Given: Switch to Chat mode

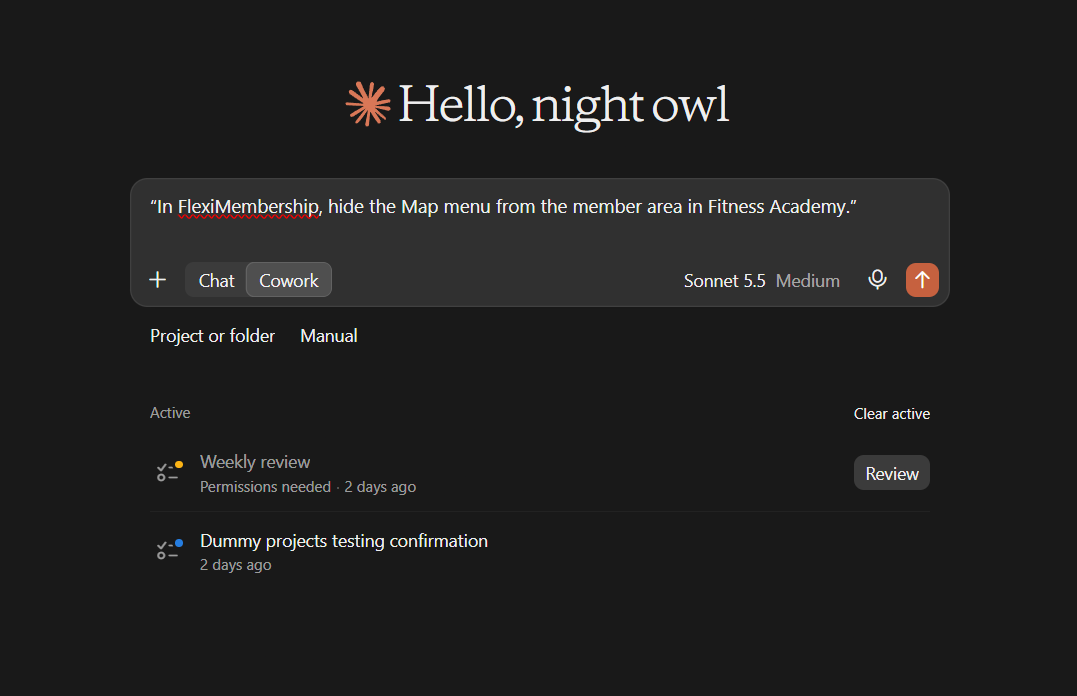Looking at the screenshot, I should tap(216, 280).
